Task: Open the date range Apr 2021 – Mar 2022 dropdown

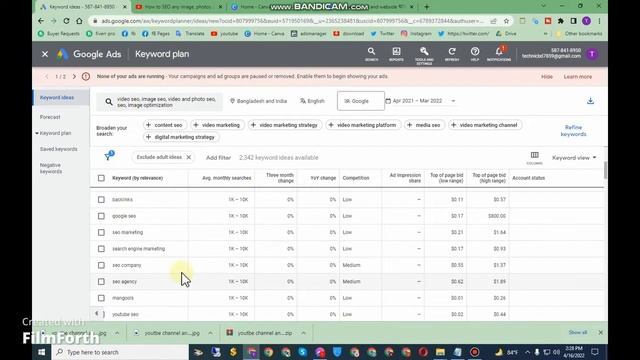Action: pyautogui.click(x=420, y=101)
